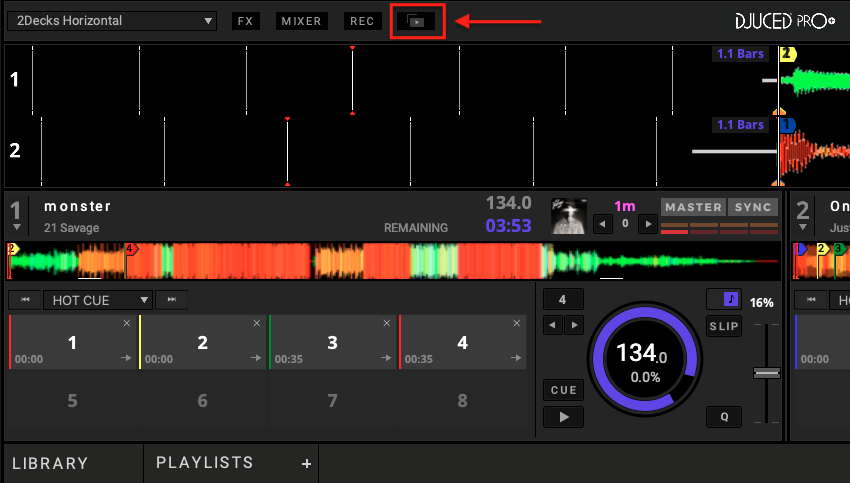
Task: Expand the deck 1 selector arrow
Action: click(16, 228)
